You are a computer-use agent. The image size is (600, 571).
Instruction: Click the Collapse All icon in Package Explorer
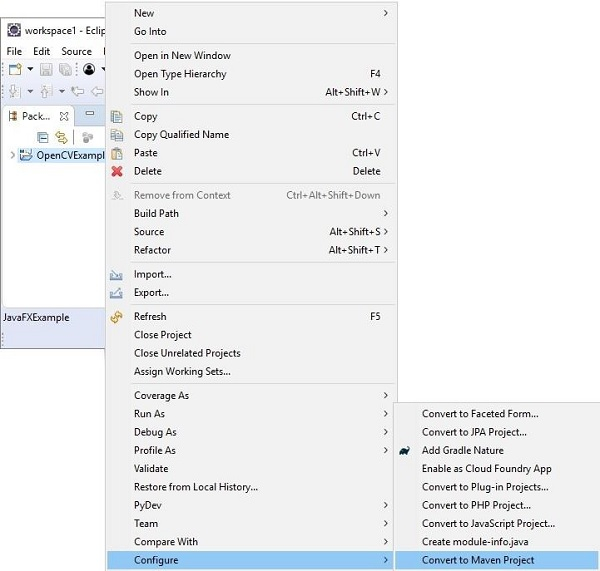coord(43,137)
